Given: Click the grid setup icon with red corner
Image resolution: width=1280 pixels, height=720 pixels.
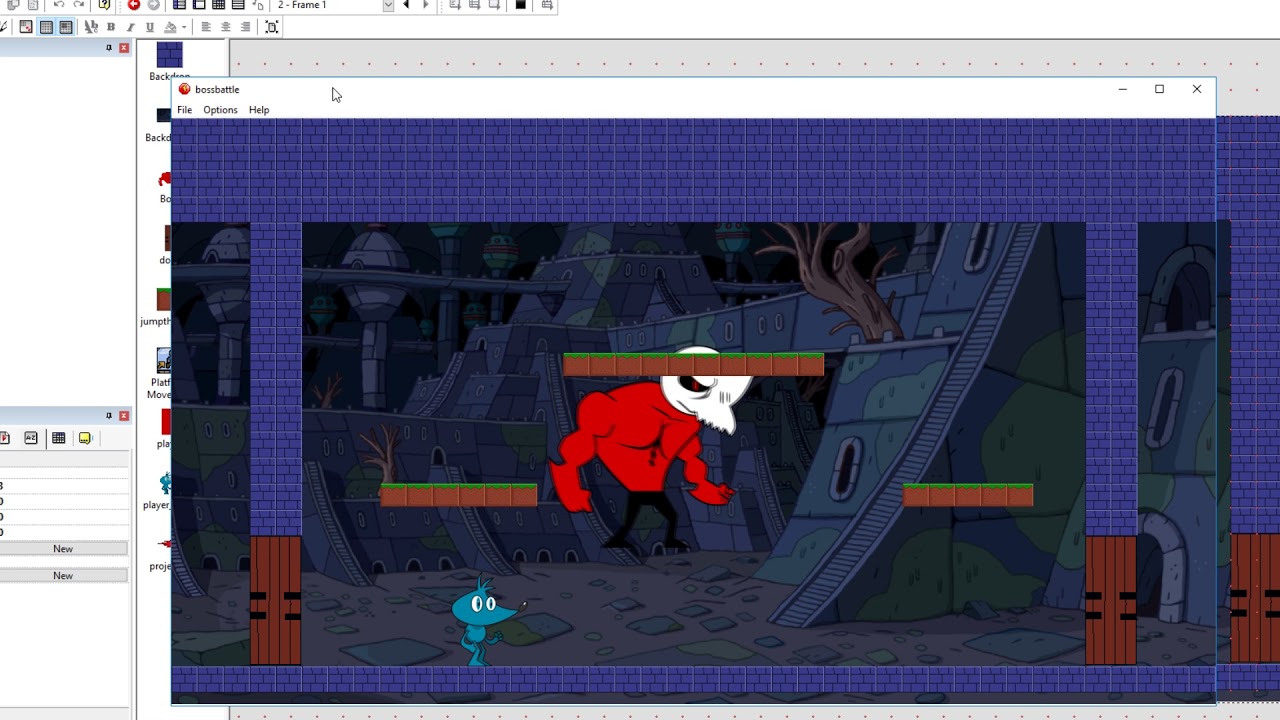Looking at the screenshot, I should click(26, 27).
